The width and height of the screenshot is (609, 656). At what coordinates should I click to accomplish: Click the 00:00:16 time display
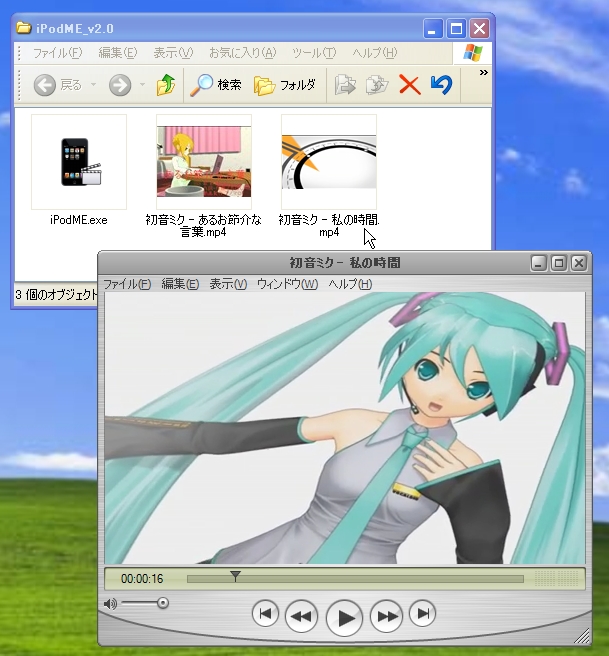pyautogui.click(x=142, y=579)
